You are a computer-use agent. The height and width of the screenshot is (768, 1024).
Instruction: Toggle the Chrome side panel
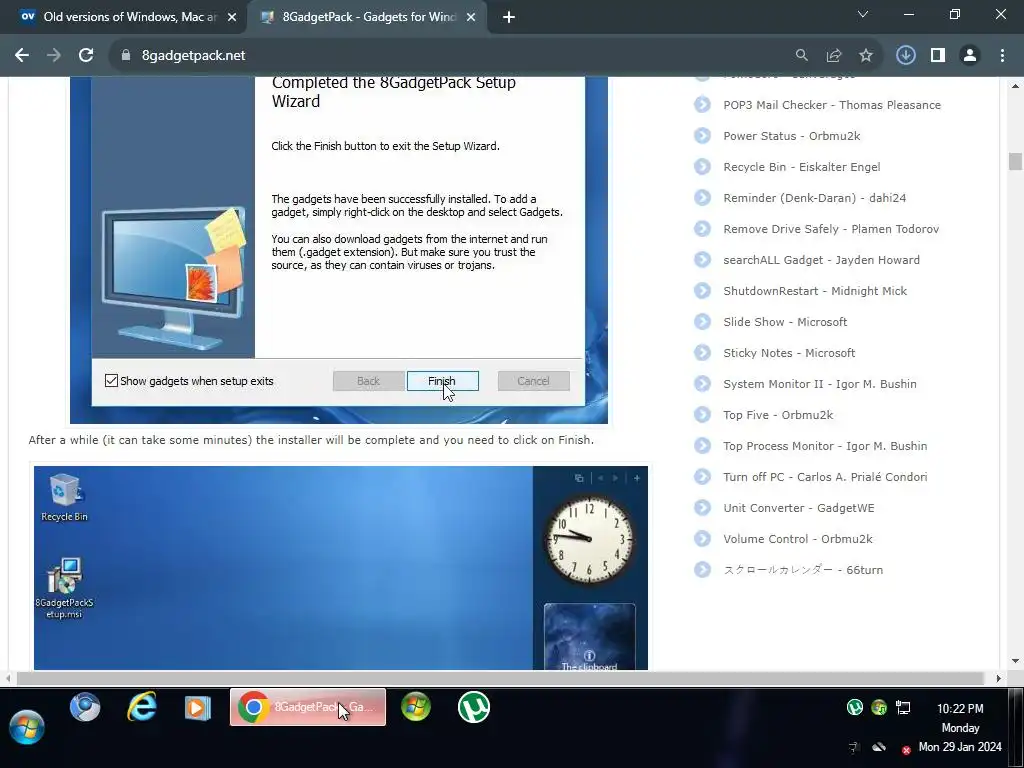click(x=937, y=56)
